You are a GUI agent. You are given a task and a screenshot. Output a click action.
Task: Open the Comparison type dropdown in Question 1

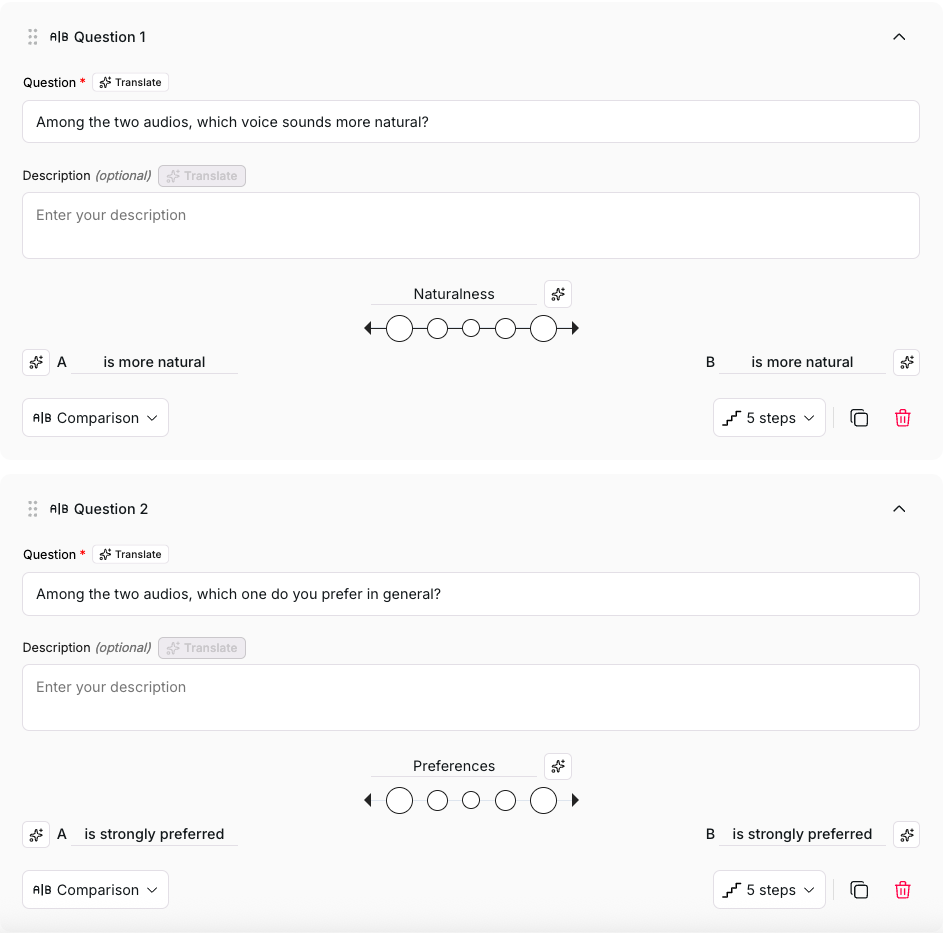pos(95,418)
